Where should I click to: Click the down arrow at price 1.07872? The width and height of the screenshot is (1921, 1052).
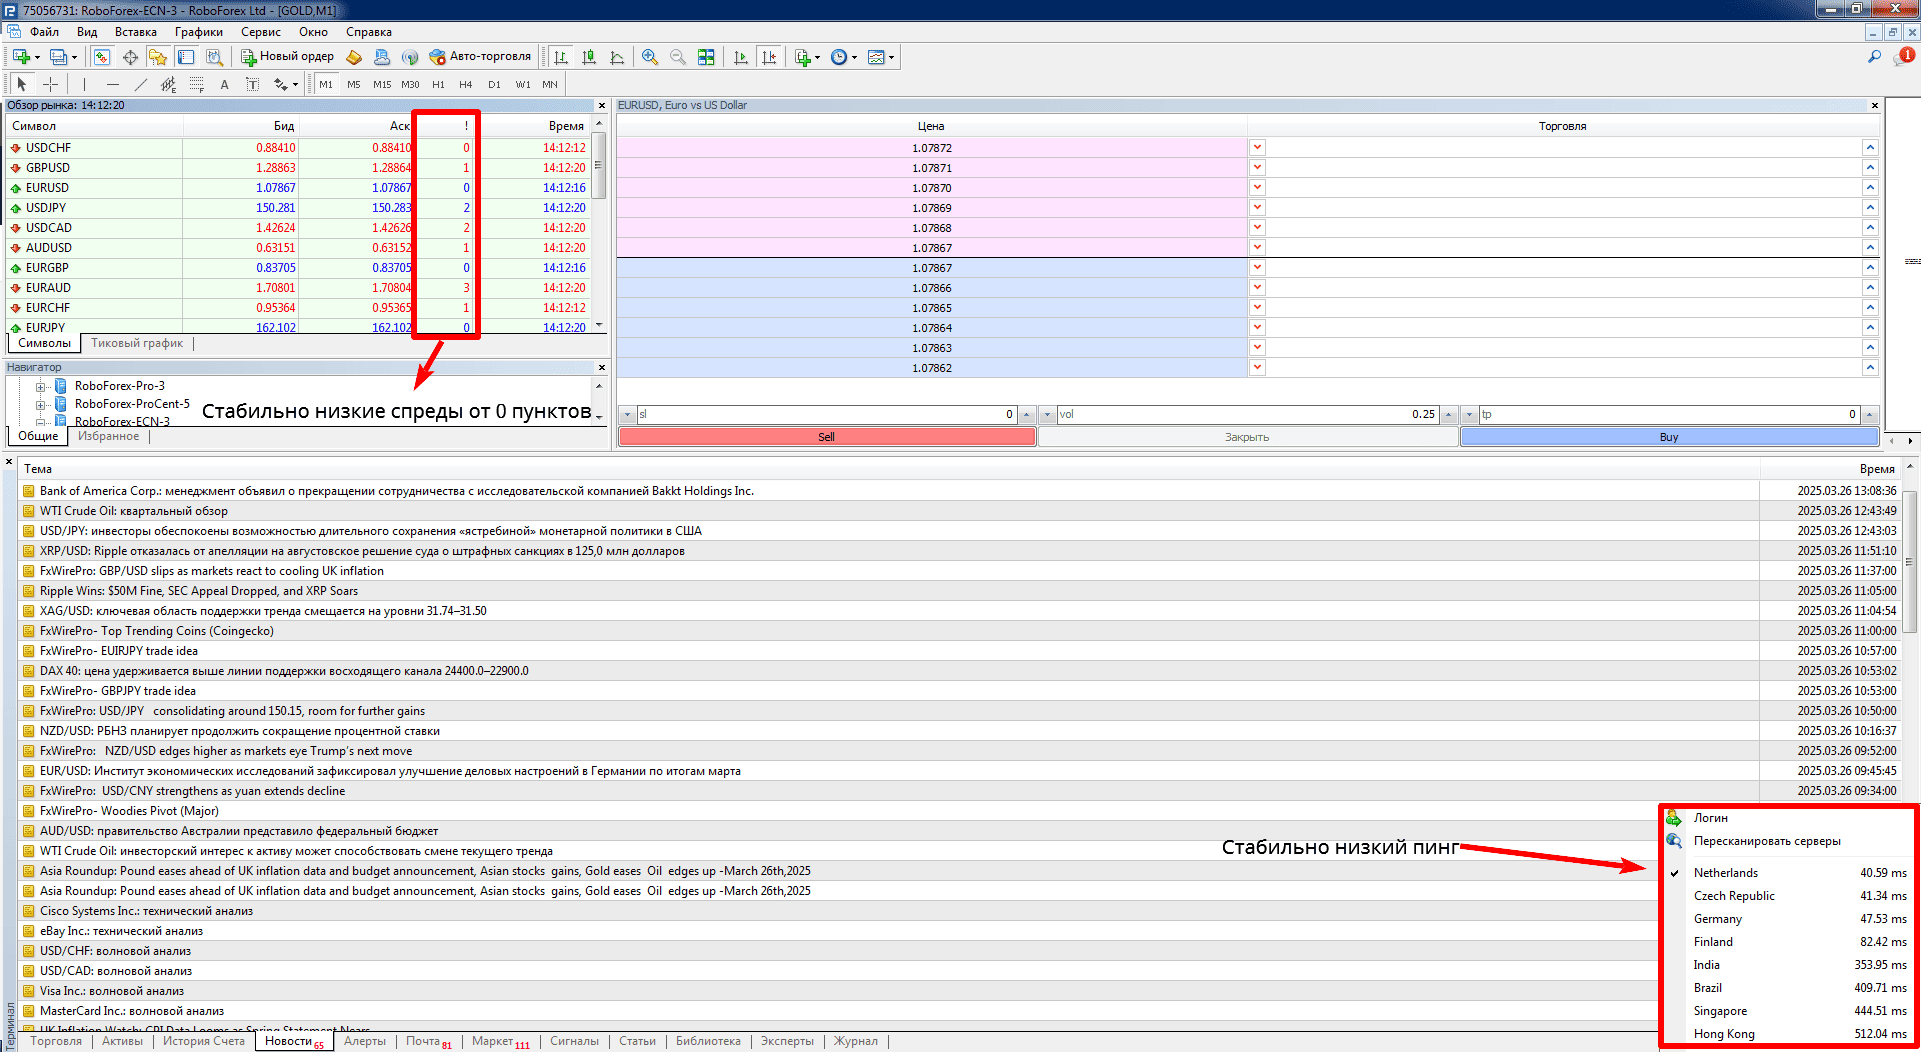pyautogui.click(x=1257, y=147)
